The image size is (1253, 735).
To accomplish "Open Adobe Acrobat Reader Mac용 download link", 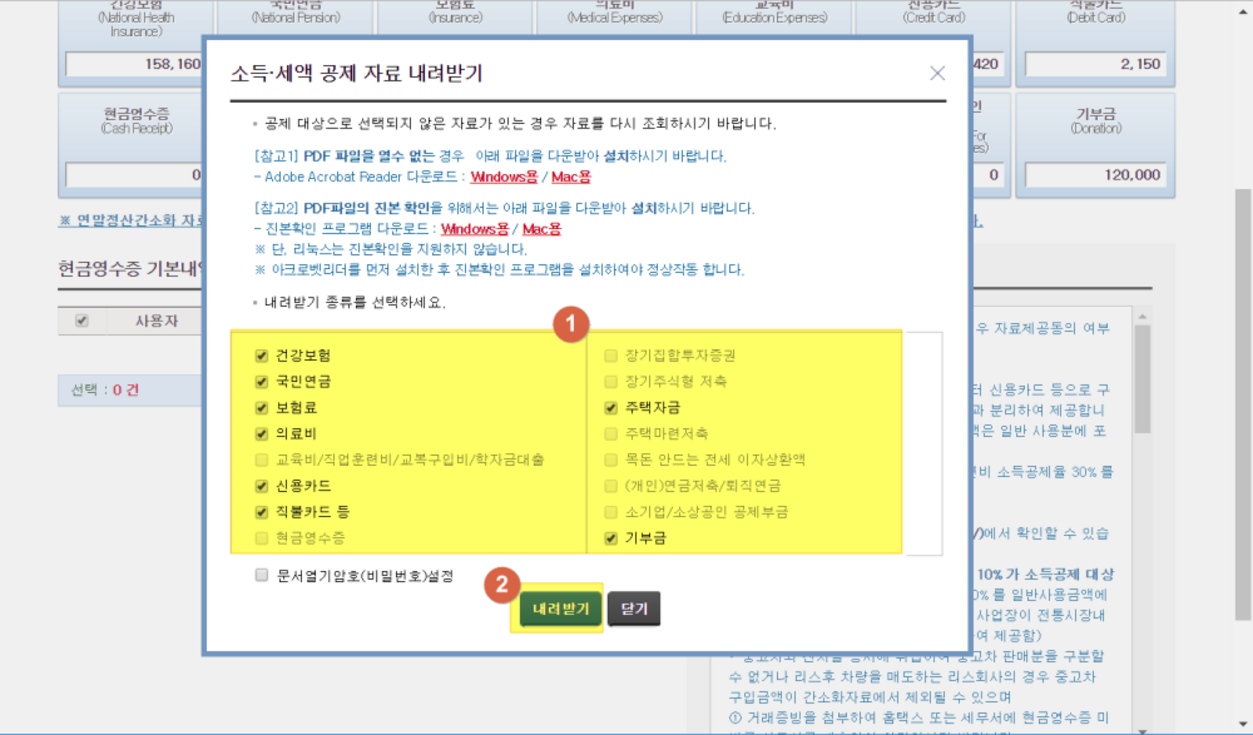I will [x=571, y=177].
